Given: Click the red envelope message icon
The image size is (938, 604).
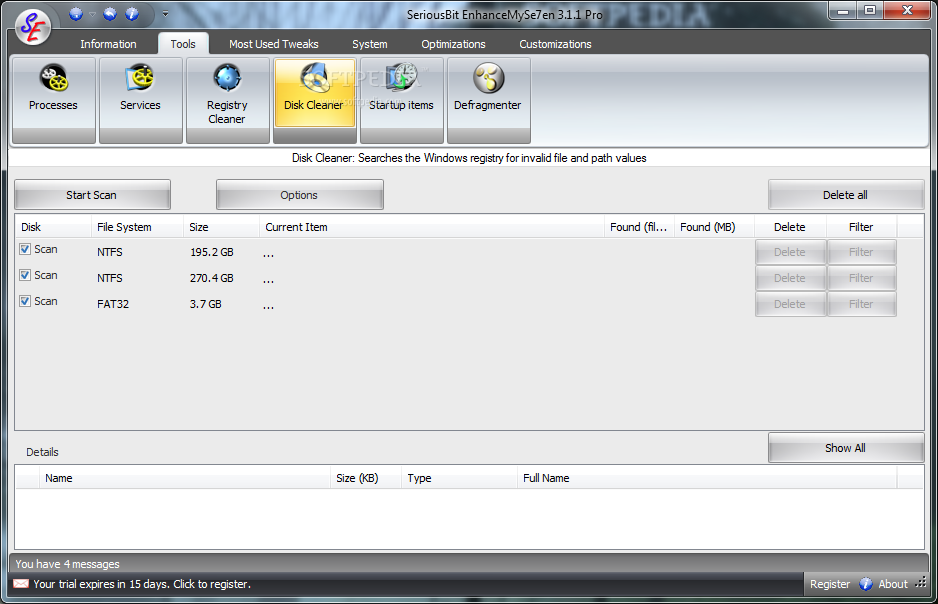Looking at the screenshot, I should pyautogui.click(x=21, y=584).
